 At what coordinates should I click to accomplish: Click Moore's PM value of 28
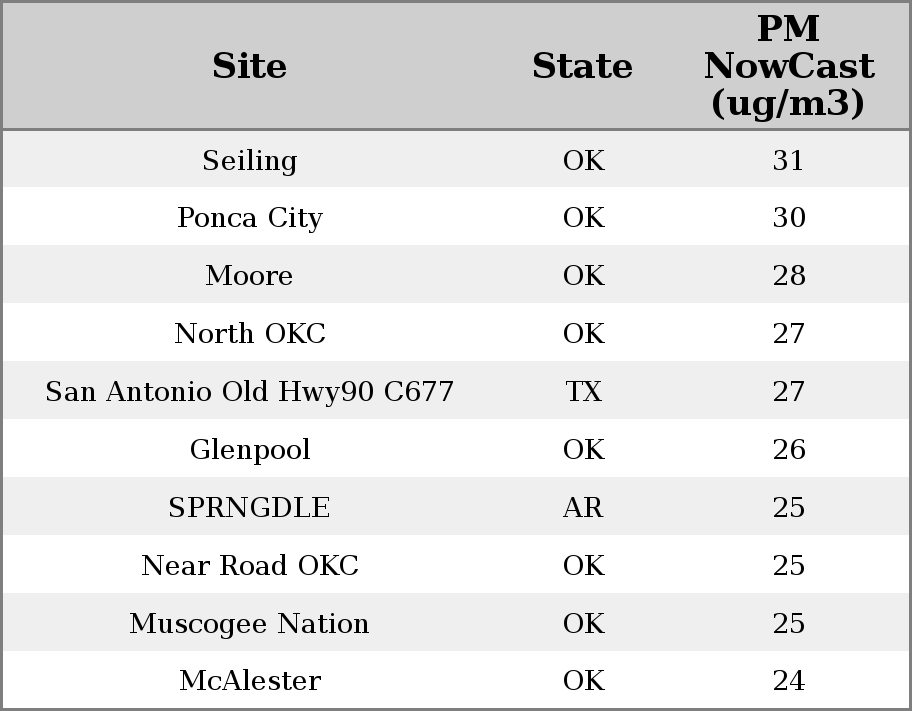point(788,276)
